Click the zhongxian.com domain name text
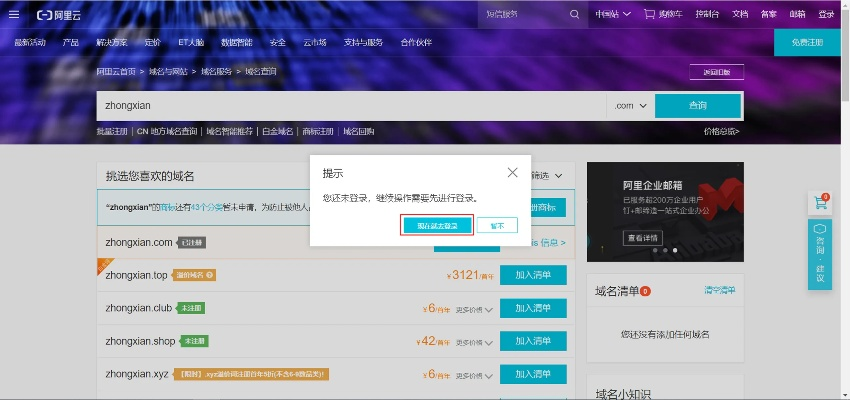 139,242
